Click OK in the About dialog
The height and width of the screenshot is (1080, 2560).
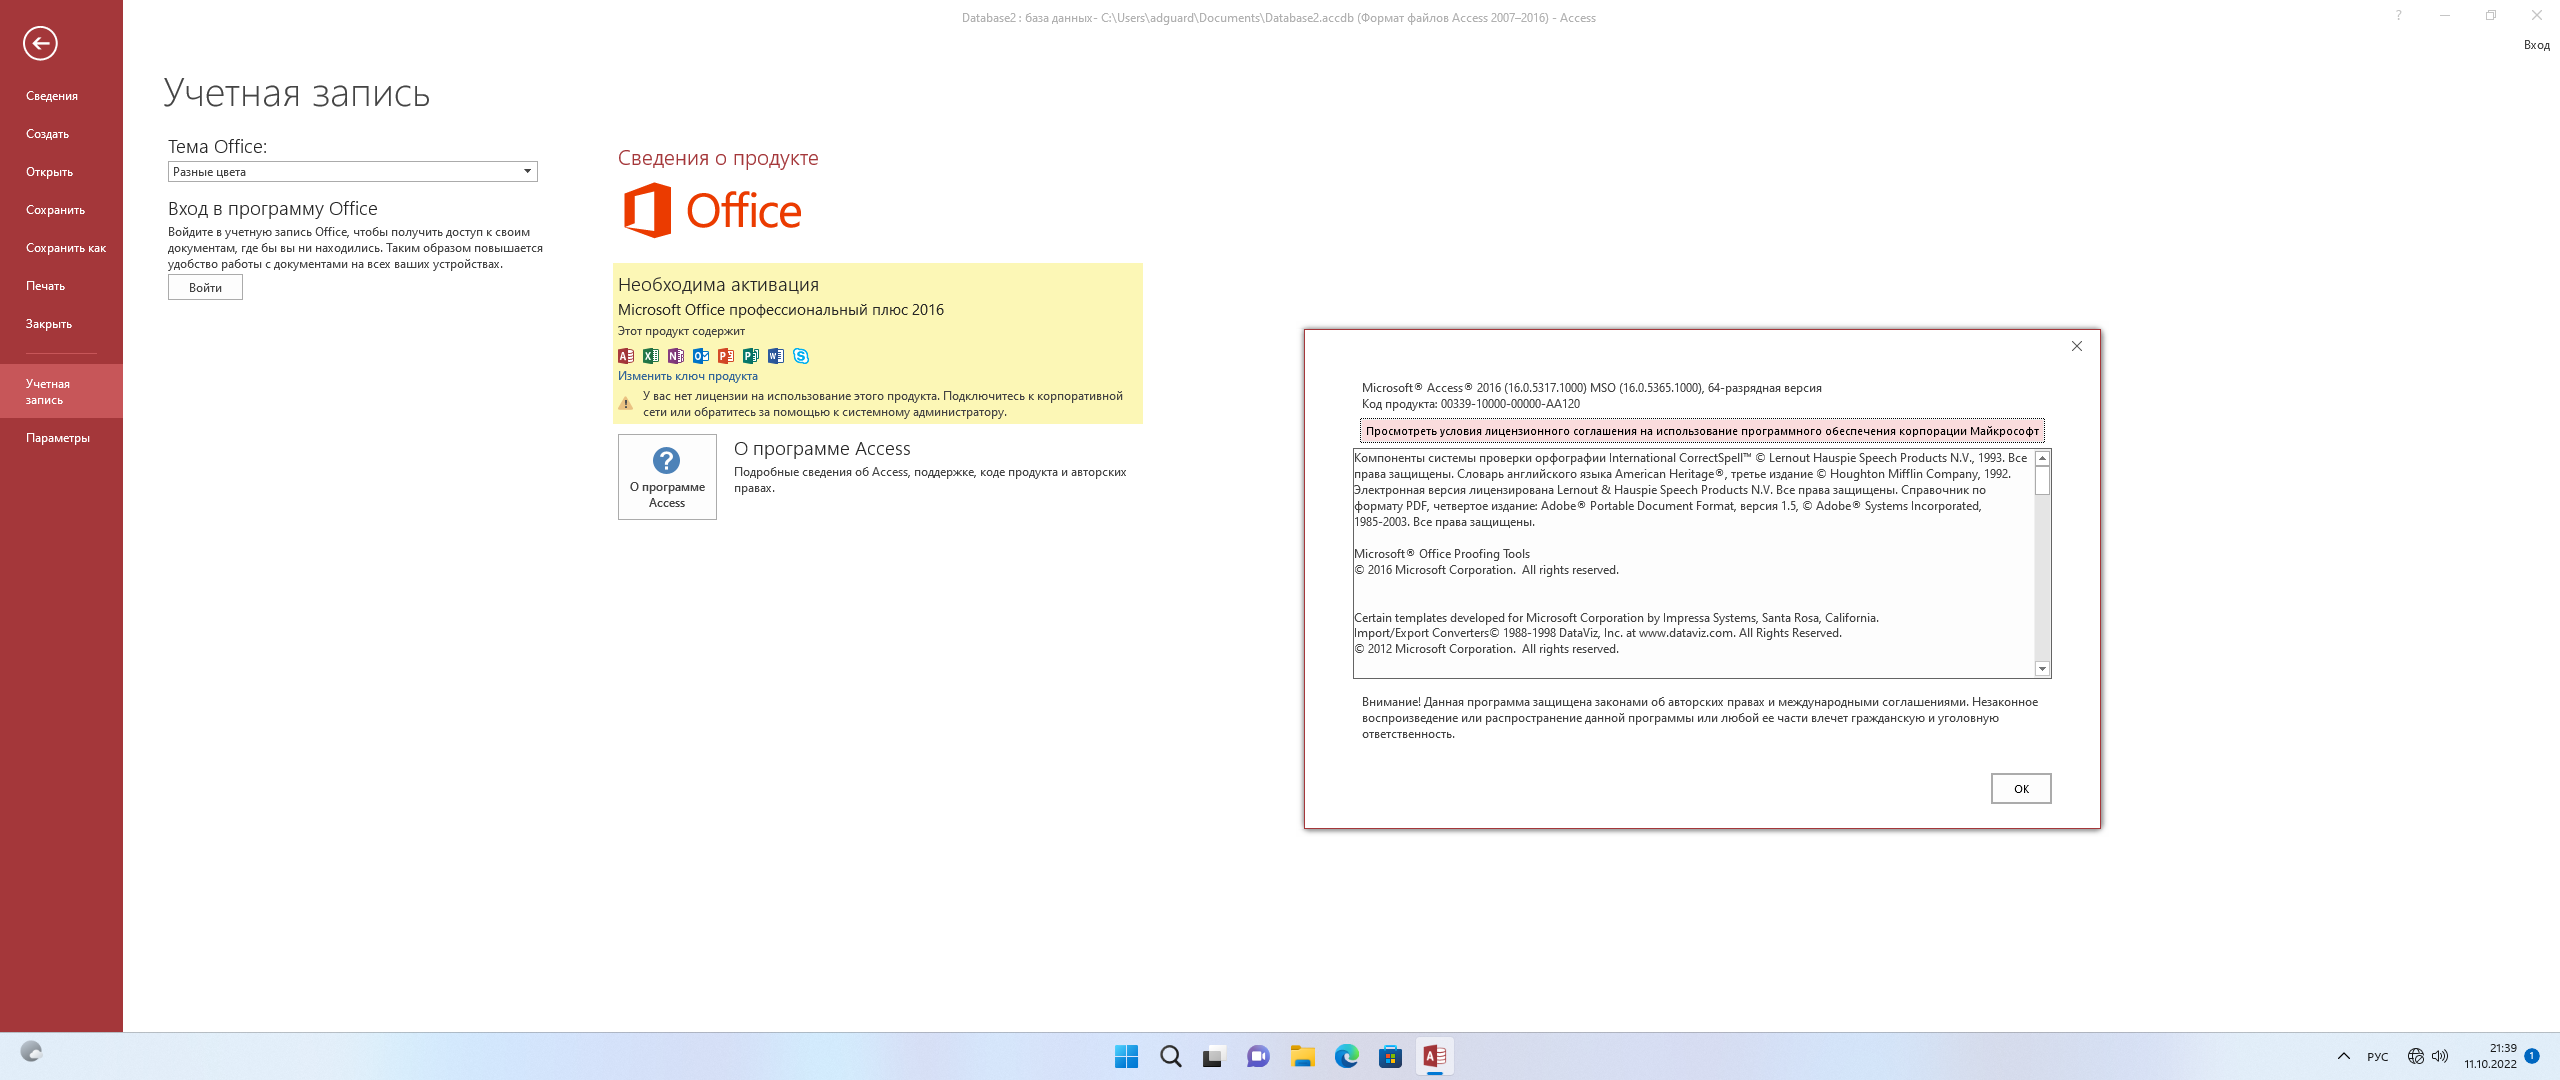coord(2021,789)
